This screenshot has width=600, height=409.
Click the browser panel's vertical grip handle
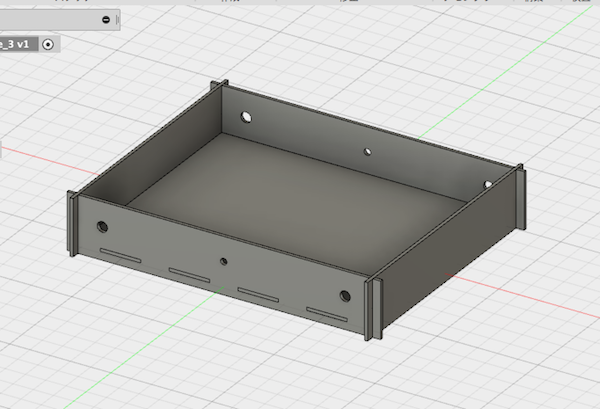click(x=117, y=20)
